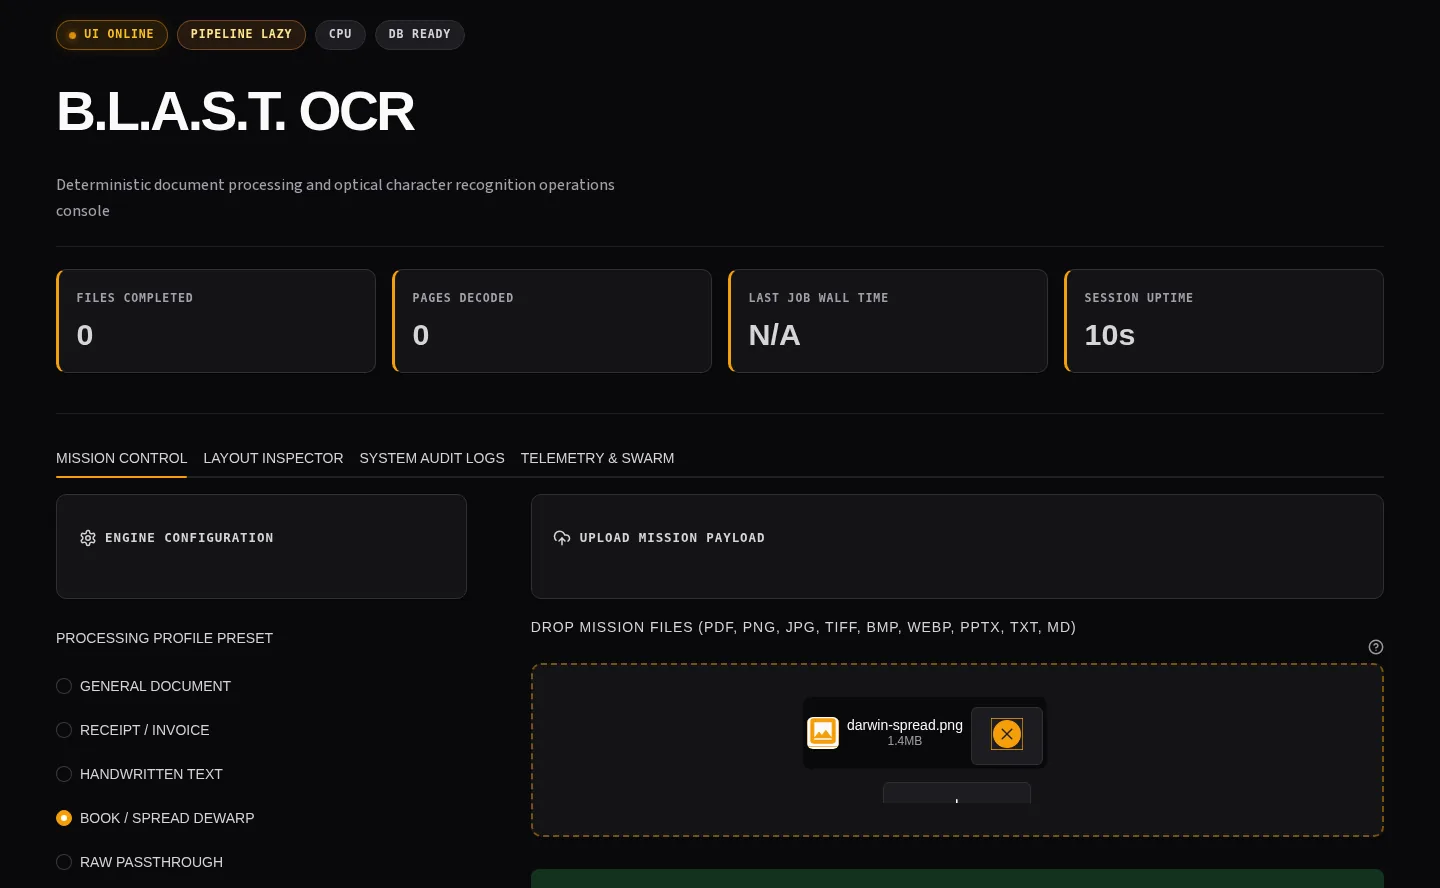Go to the Telemetry & Swarm tab
This screenshot has width=1440, height=888.
tap(597, 458)
